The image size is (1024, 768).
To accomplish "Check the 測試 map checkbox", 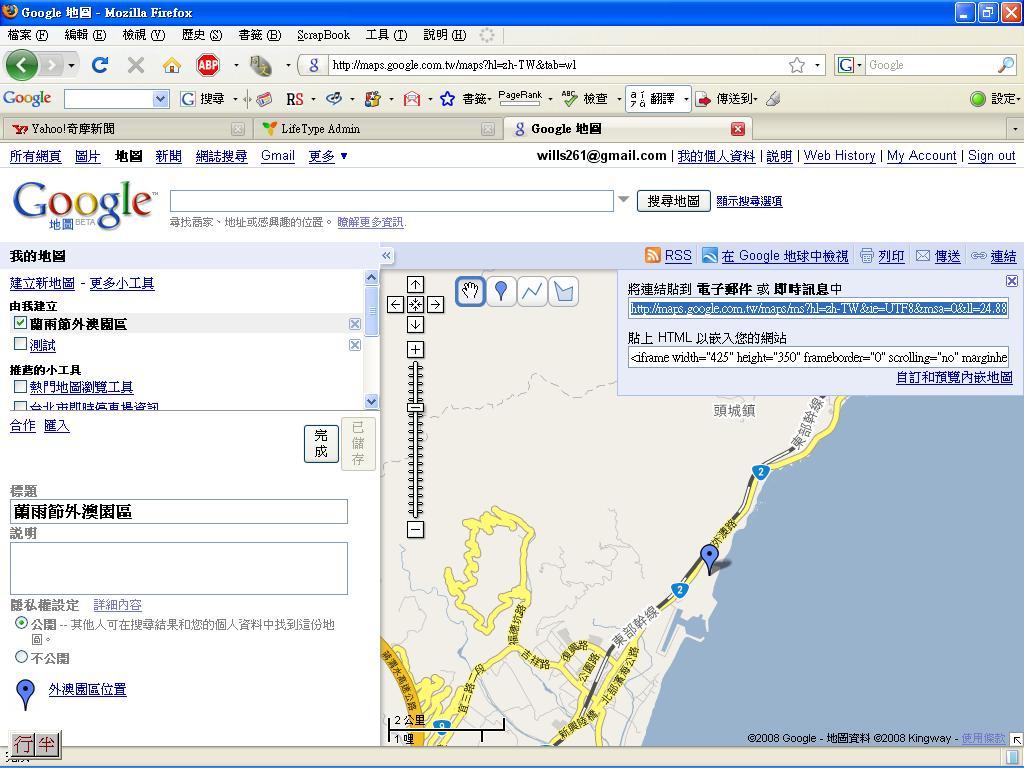I will coord(20,344).
